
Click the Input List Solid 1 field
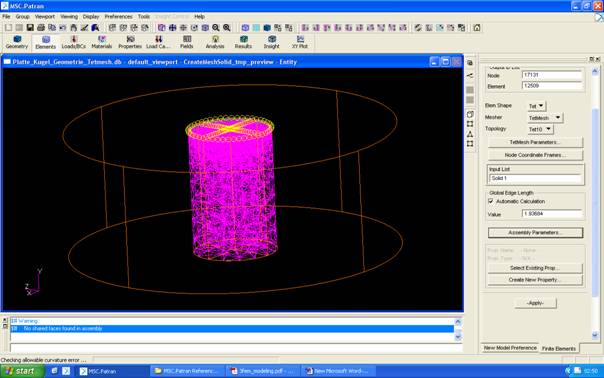535,178
